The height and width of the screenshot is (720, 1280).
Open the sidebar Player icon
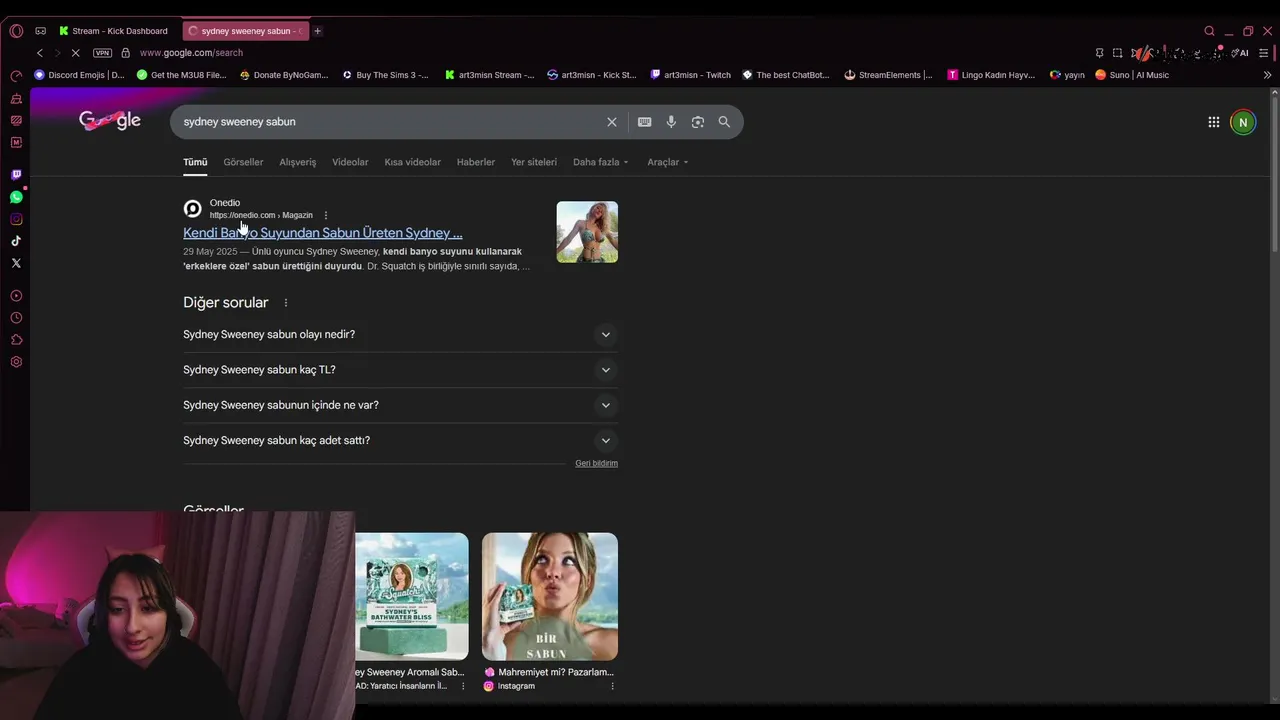(16, 296)
